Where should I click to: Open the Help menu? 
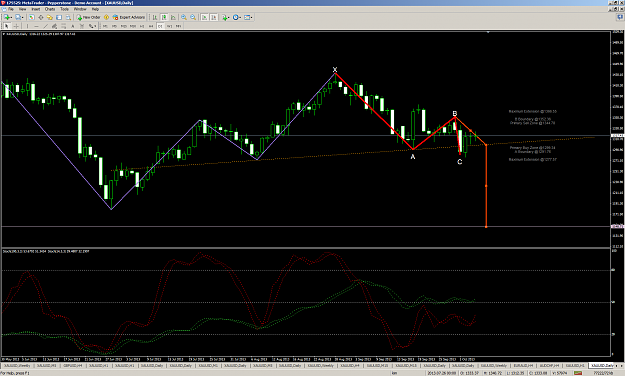pyautogui.click(x=95, y=9)
